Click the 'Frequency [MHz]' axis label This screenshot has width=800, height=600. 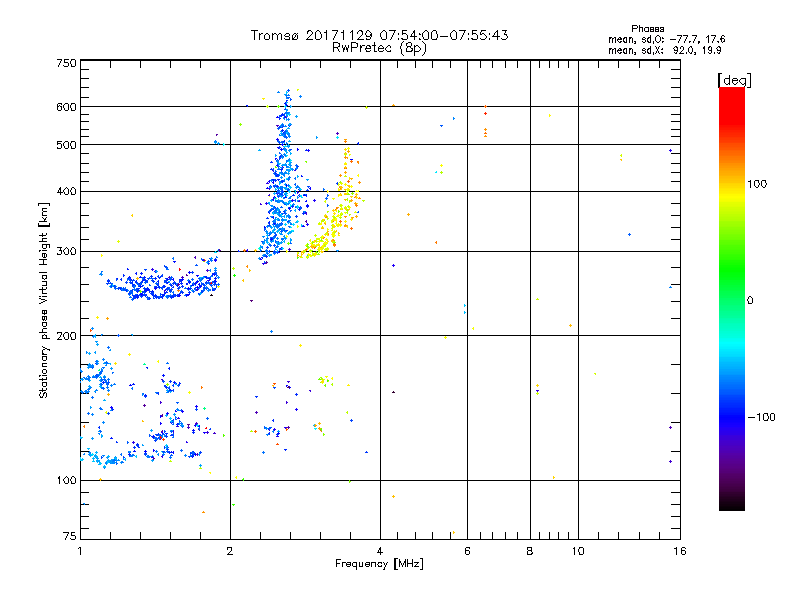click(379, 564)
